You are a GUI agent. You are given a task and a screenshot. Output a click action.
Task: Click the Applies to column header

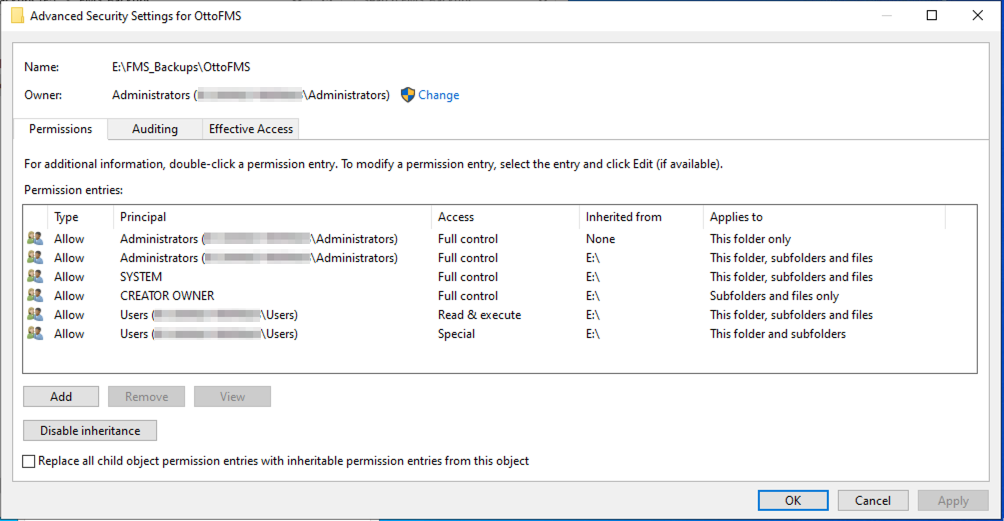736,217
